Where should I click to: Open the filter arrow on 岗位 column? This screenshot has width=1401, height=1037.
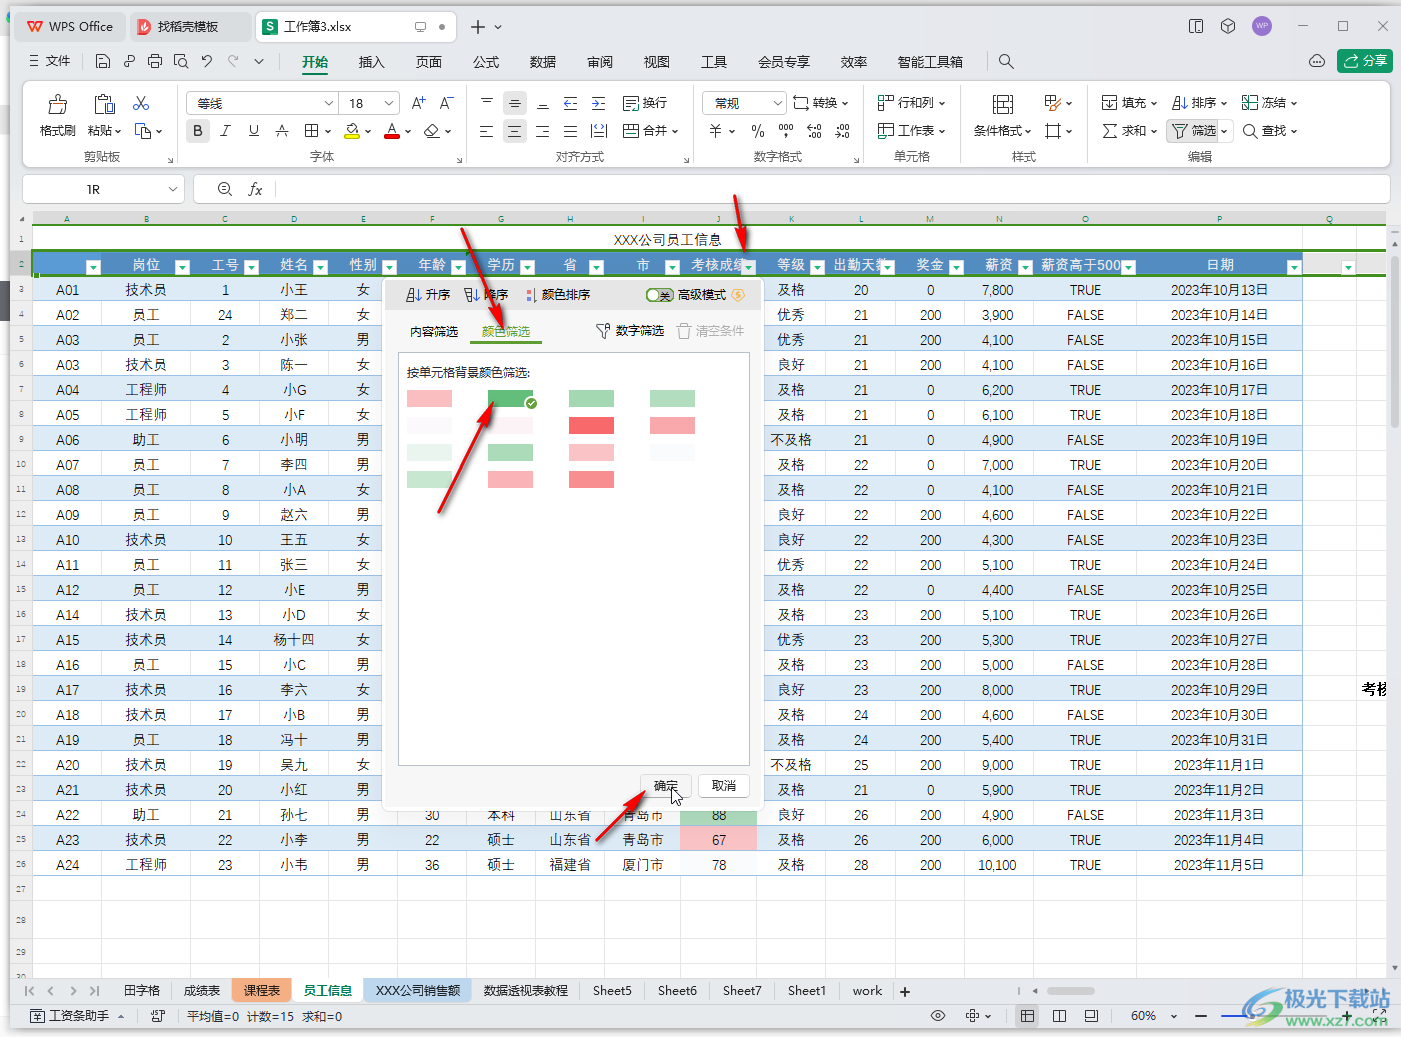point(182,267)
